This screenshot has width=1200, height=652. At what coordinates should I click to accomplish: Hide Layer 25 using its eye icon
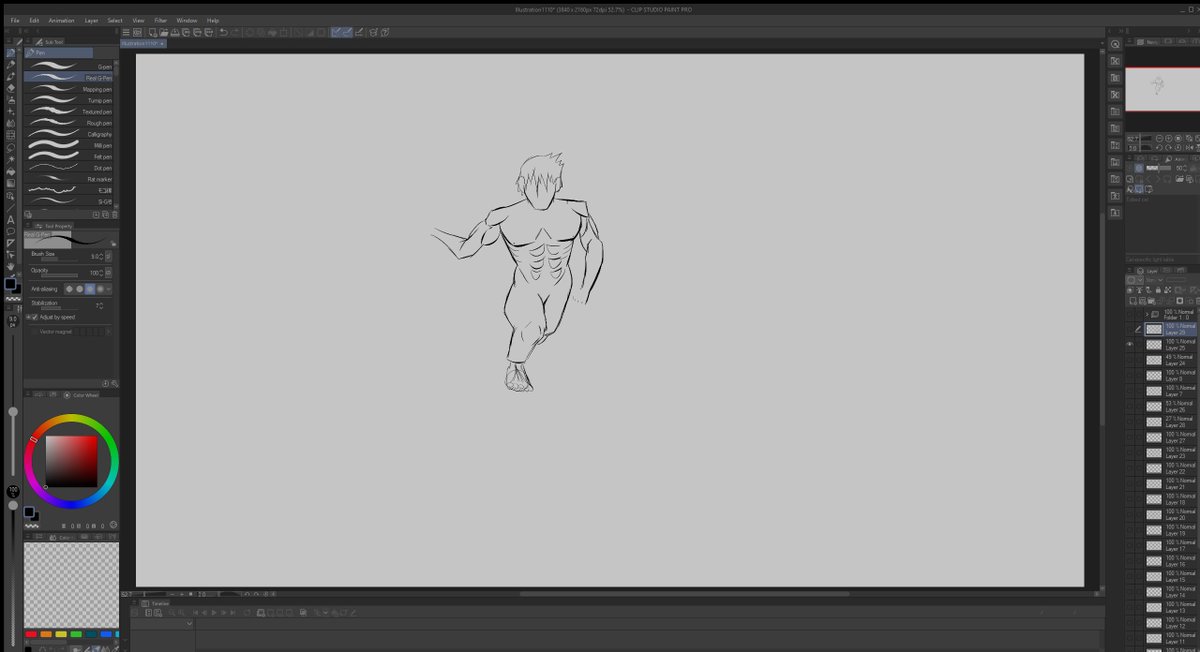1131,344
